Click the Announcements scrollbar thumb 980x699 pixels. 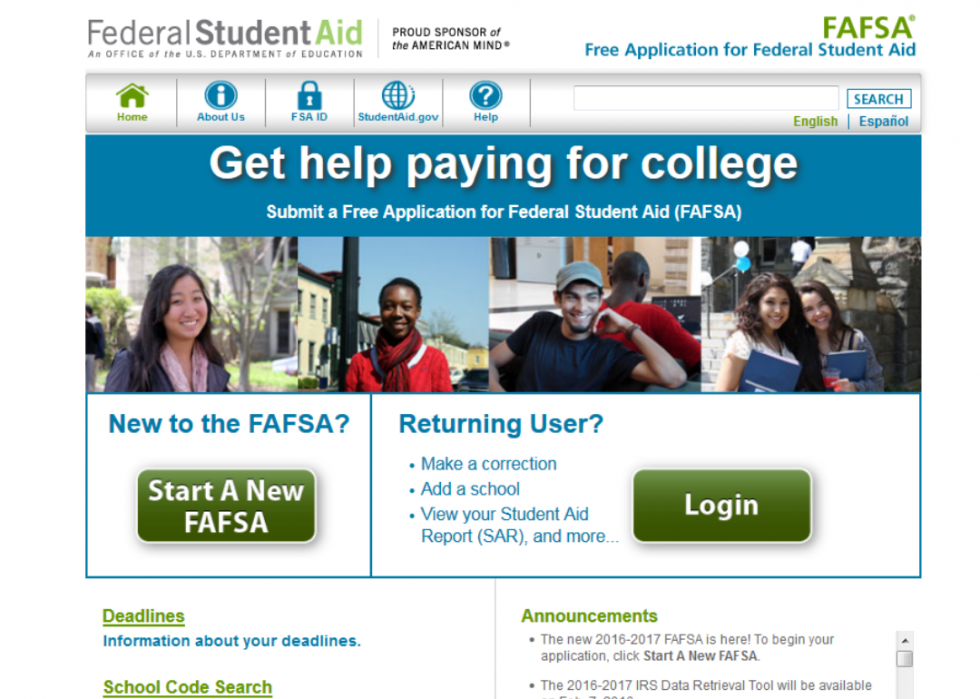(904, 659)
